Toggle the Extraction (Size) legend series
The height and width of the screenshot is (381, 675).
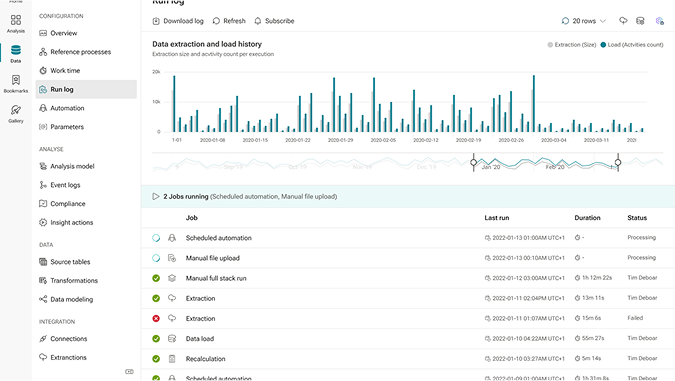coord(572,44)
